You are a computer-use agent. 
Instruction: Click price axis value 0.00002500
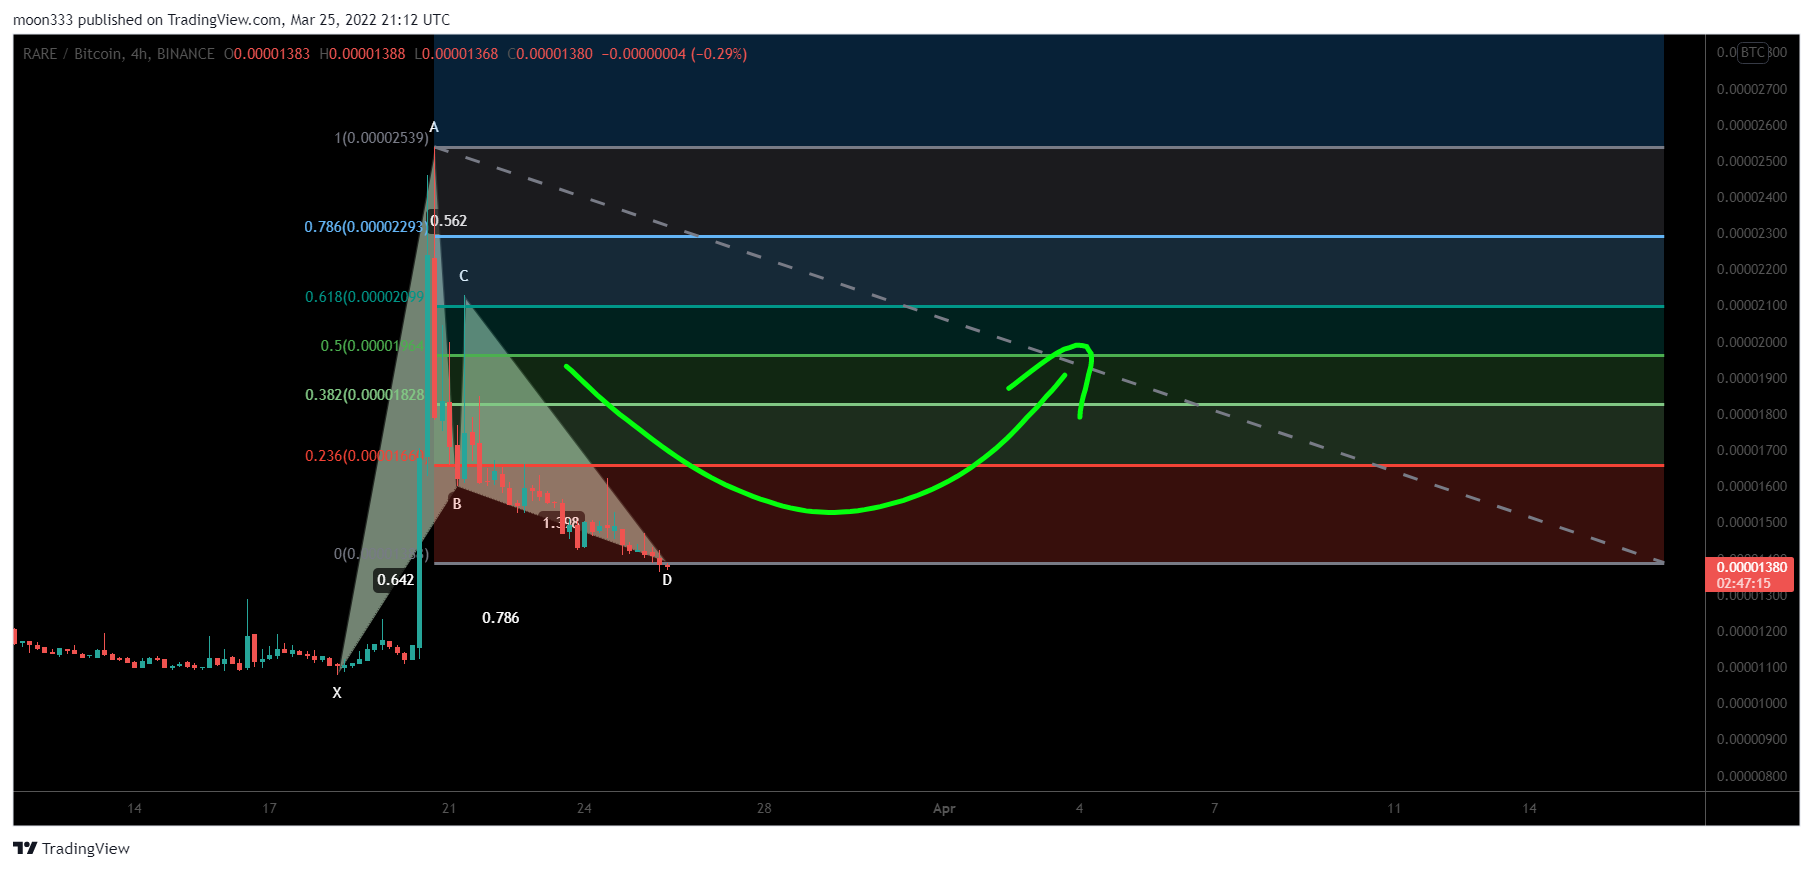point(1752,161)
